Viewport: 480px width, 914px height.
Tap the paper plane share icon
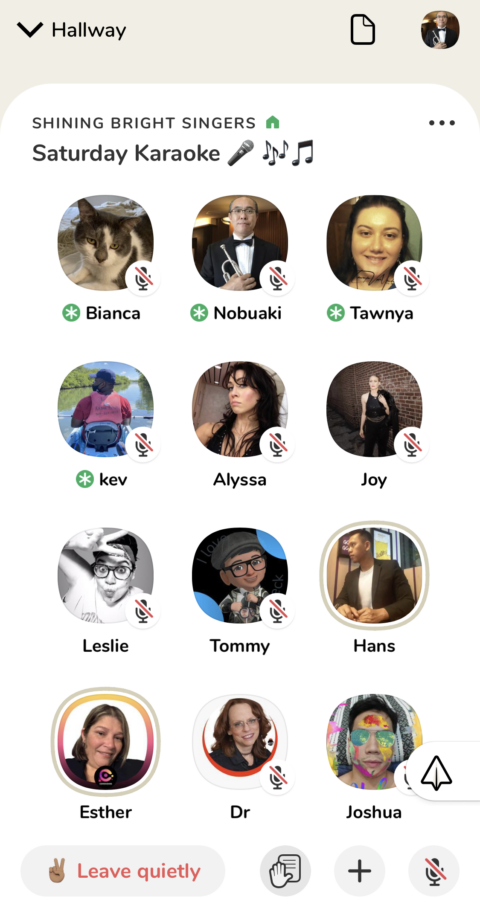(435, 772)
